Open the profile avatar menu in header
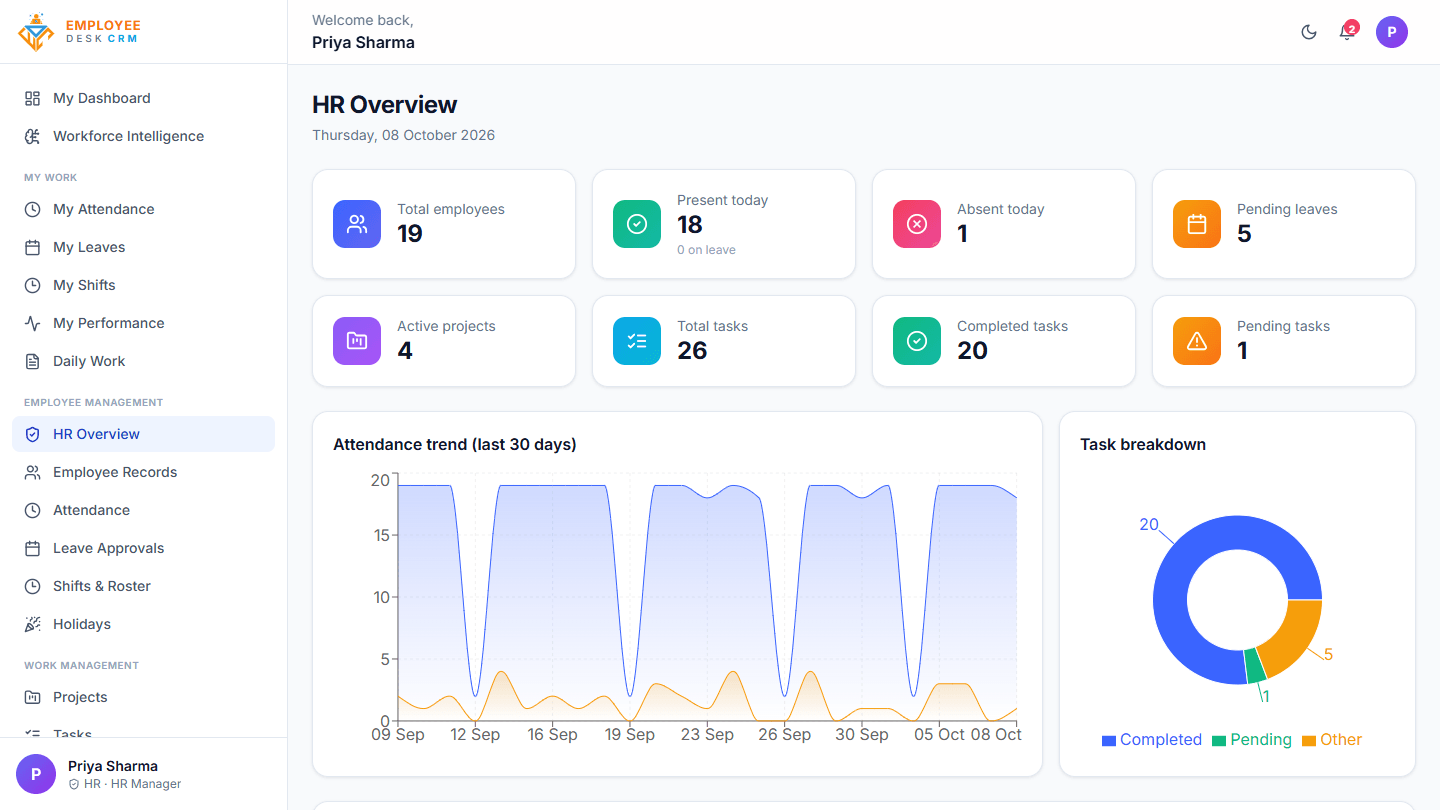1440x810 pixels. pos(1392,32)
